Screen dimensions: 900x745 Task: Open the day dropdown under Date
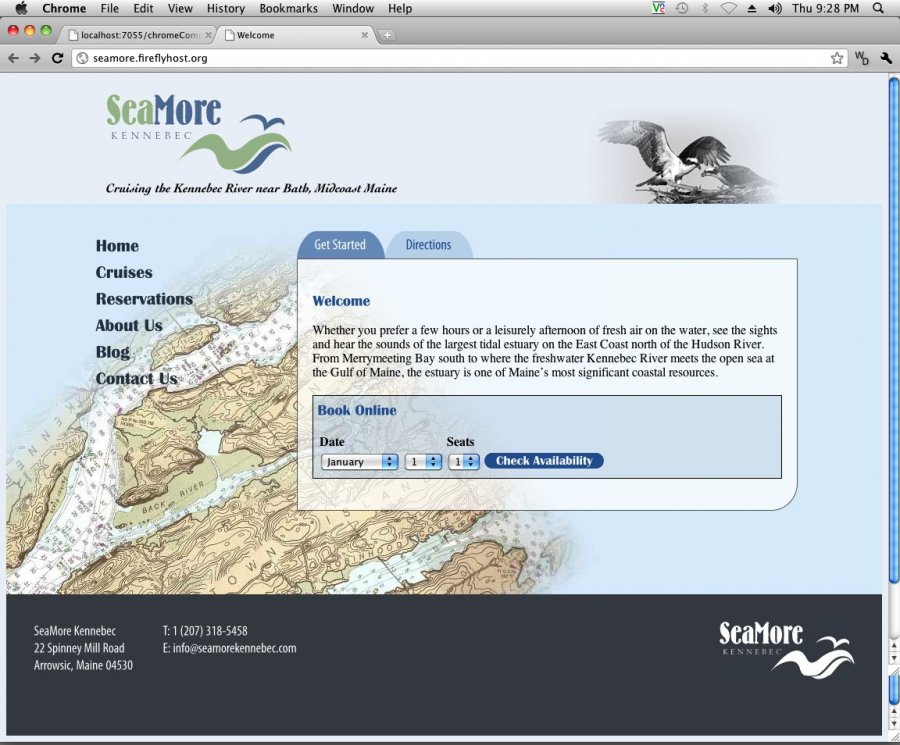[x=423, y=461]
